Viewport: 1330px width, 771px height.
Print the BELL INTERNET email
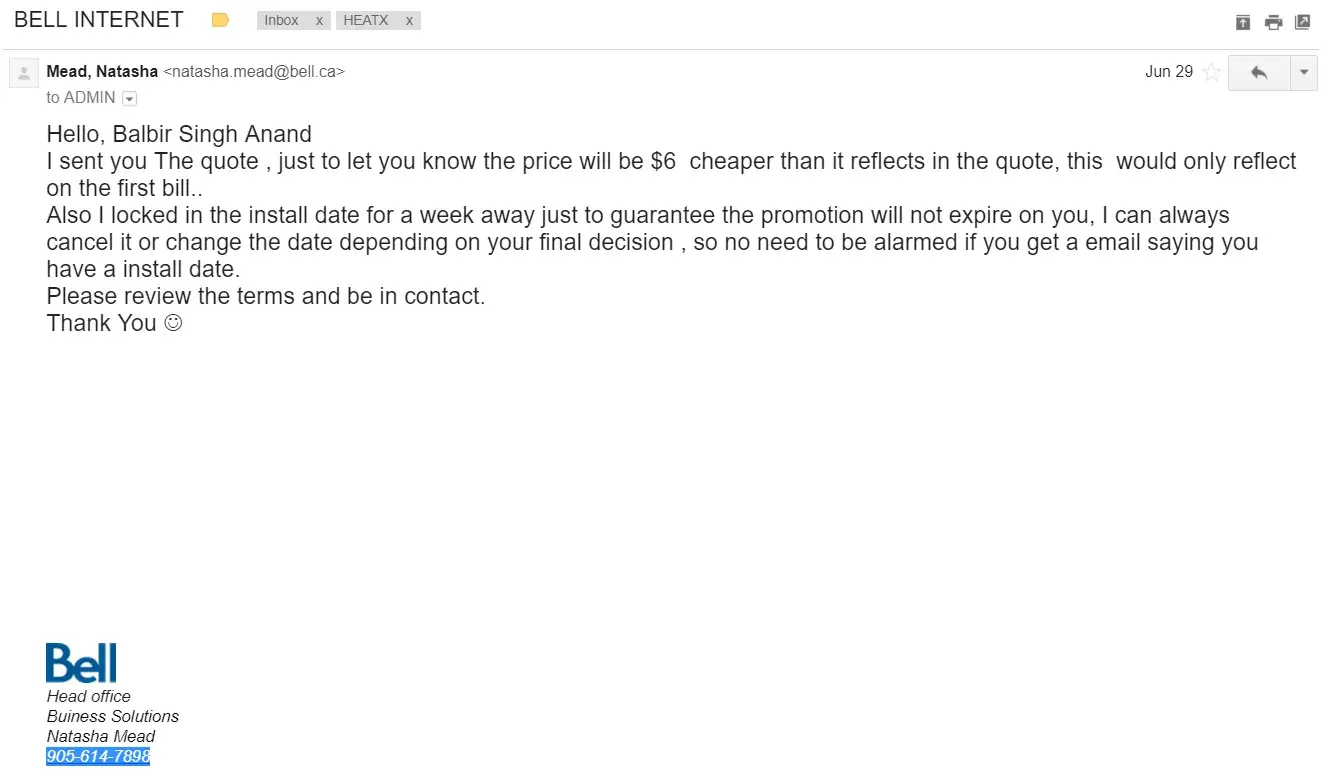click(1273, 22)
